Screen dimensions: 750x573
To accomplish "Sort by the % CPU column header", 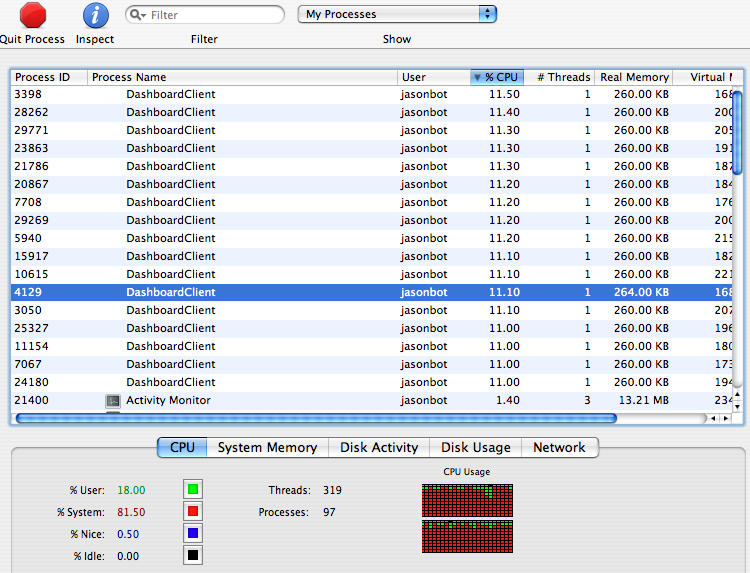I will pos(497,77).
